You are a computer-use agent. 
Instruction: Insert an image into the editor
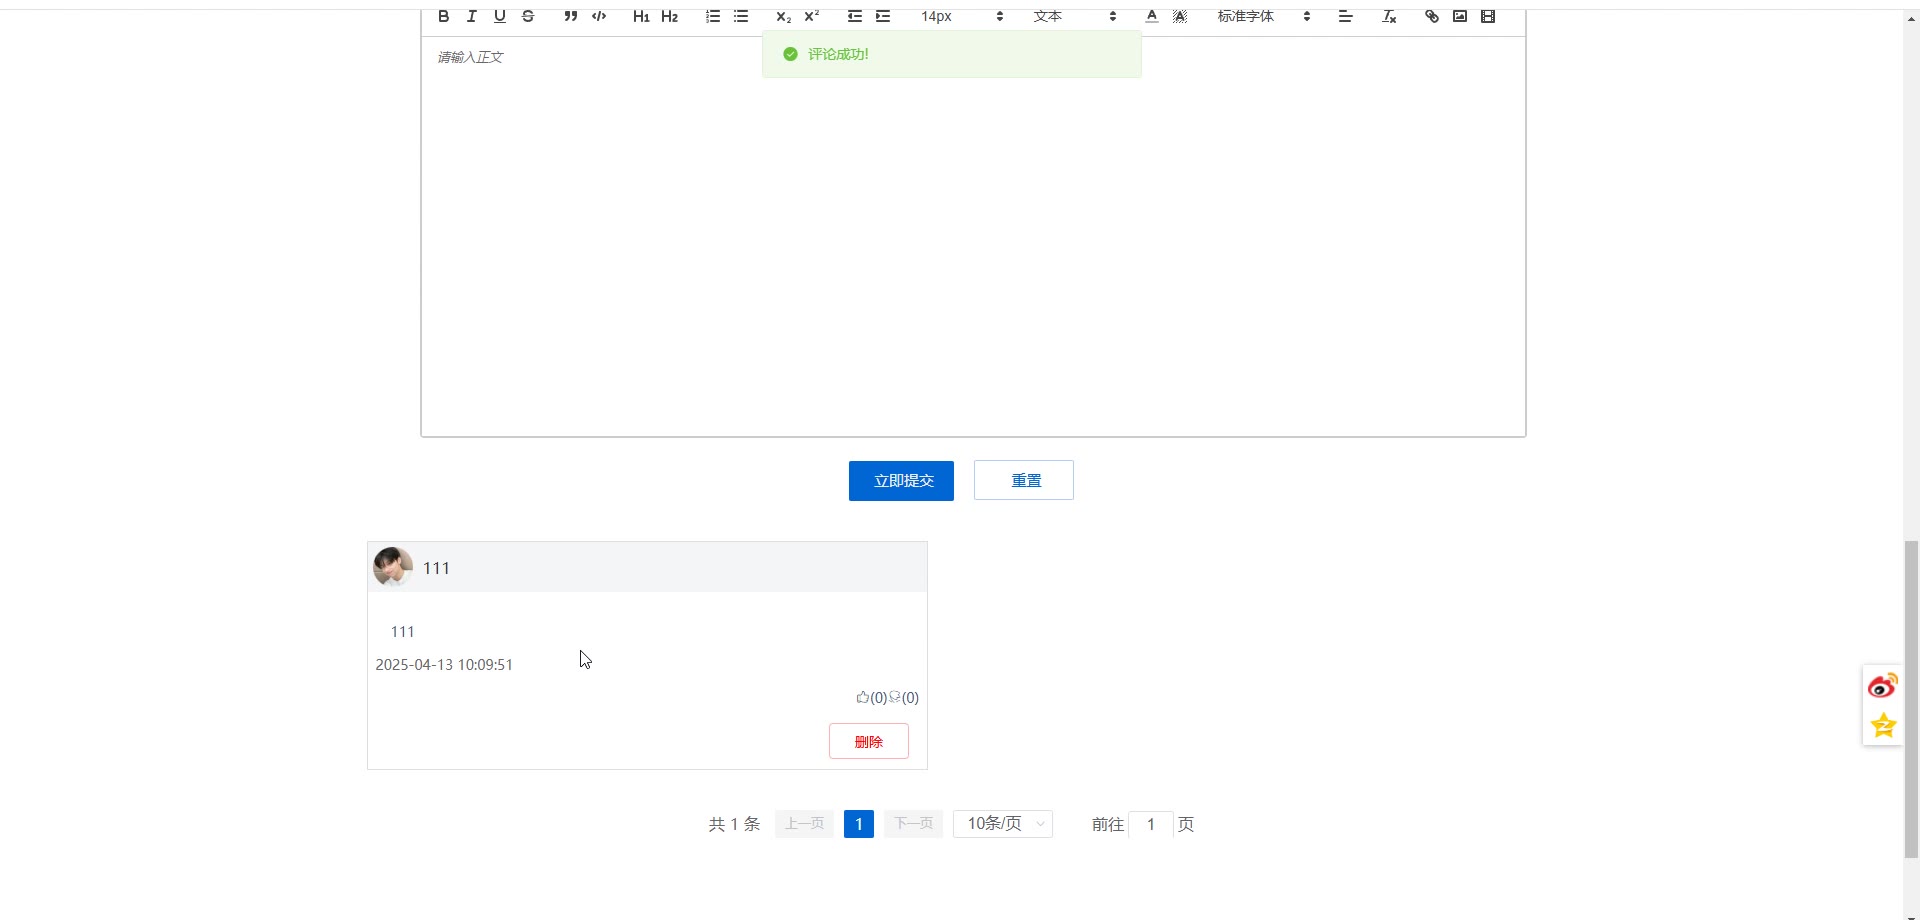(1460, 16)
